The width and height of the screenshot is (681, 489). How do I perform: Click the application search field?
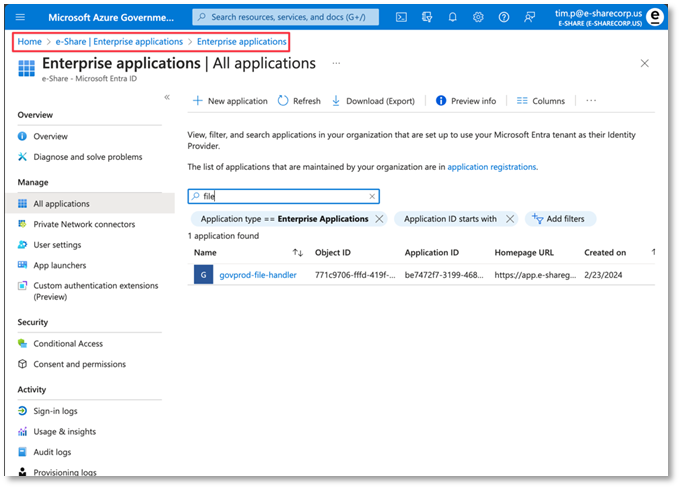(x=283, y=196)
